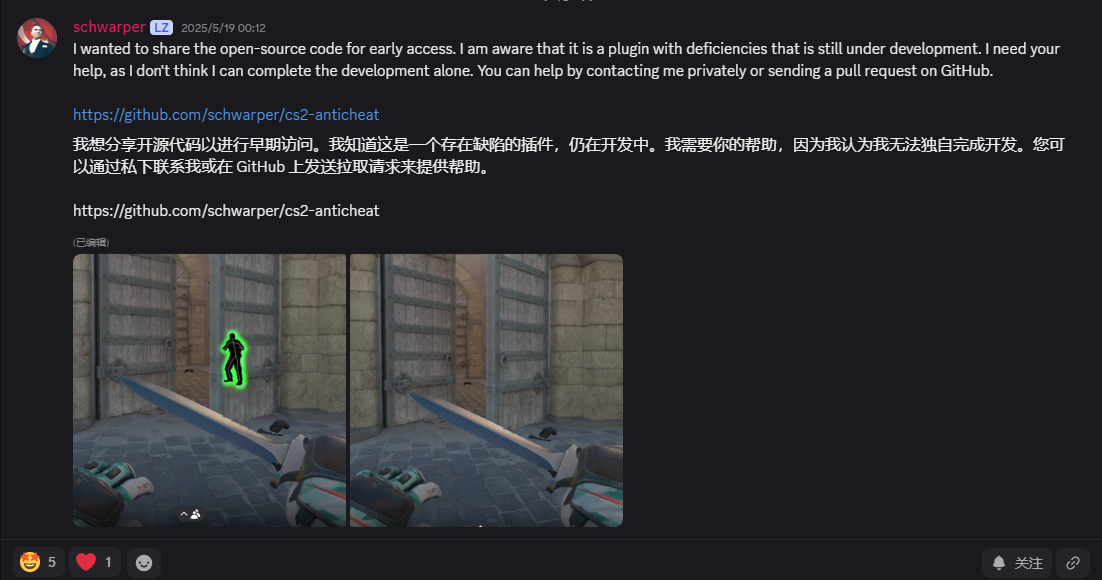Click the English message paragraph text
This screenshot has width=1102, height=580.
point(566,60)
